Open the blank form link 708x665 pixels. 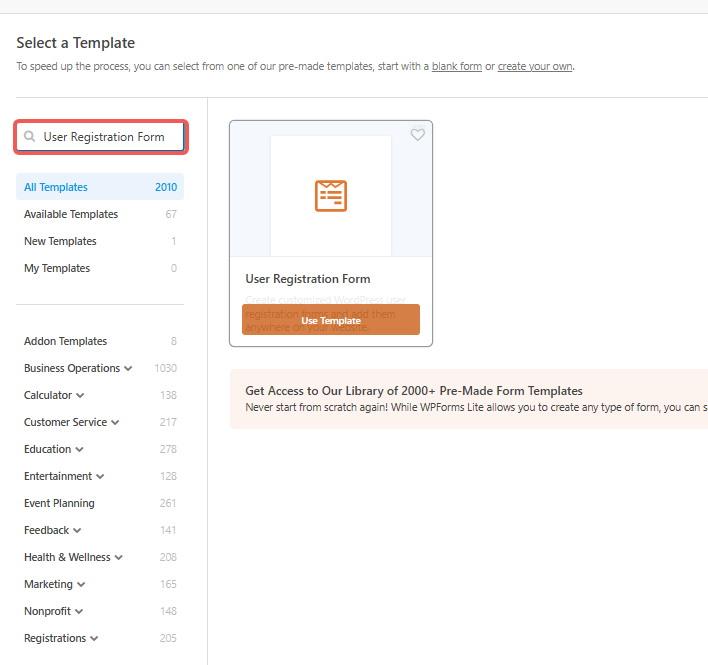pos(456,66)
